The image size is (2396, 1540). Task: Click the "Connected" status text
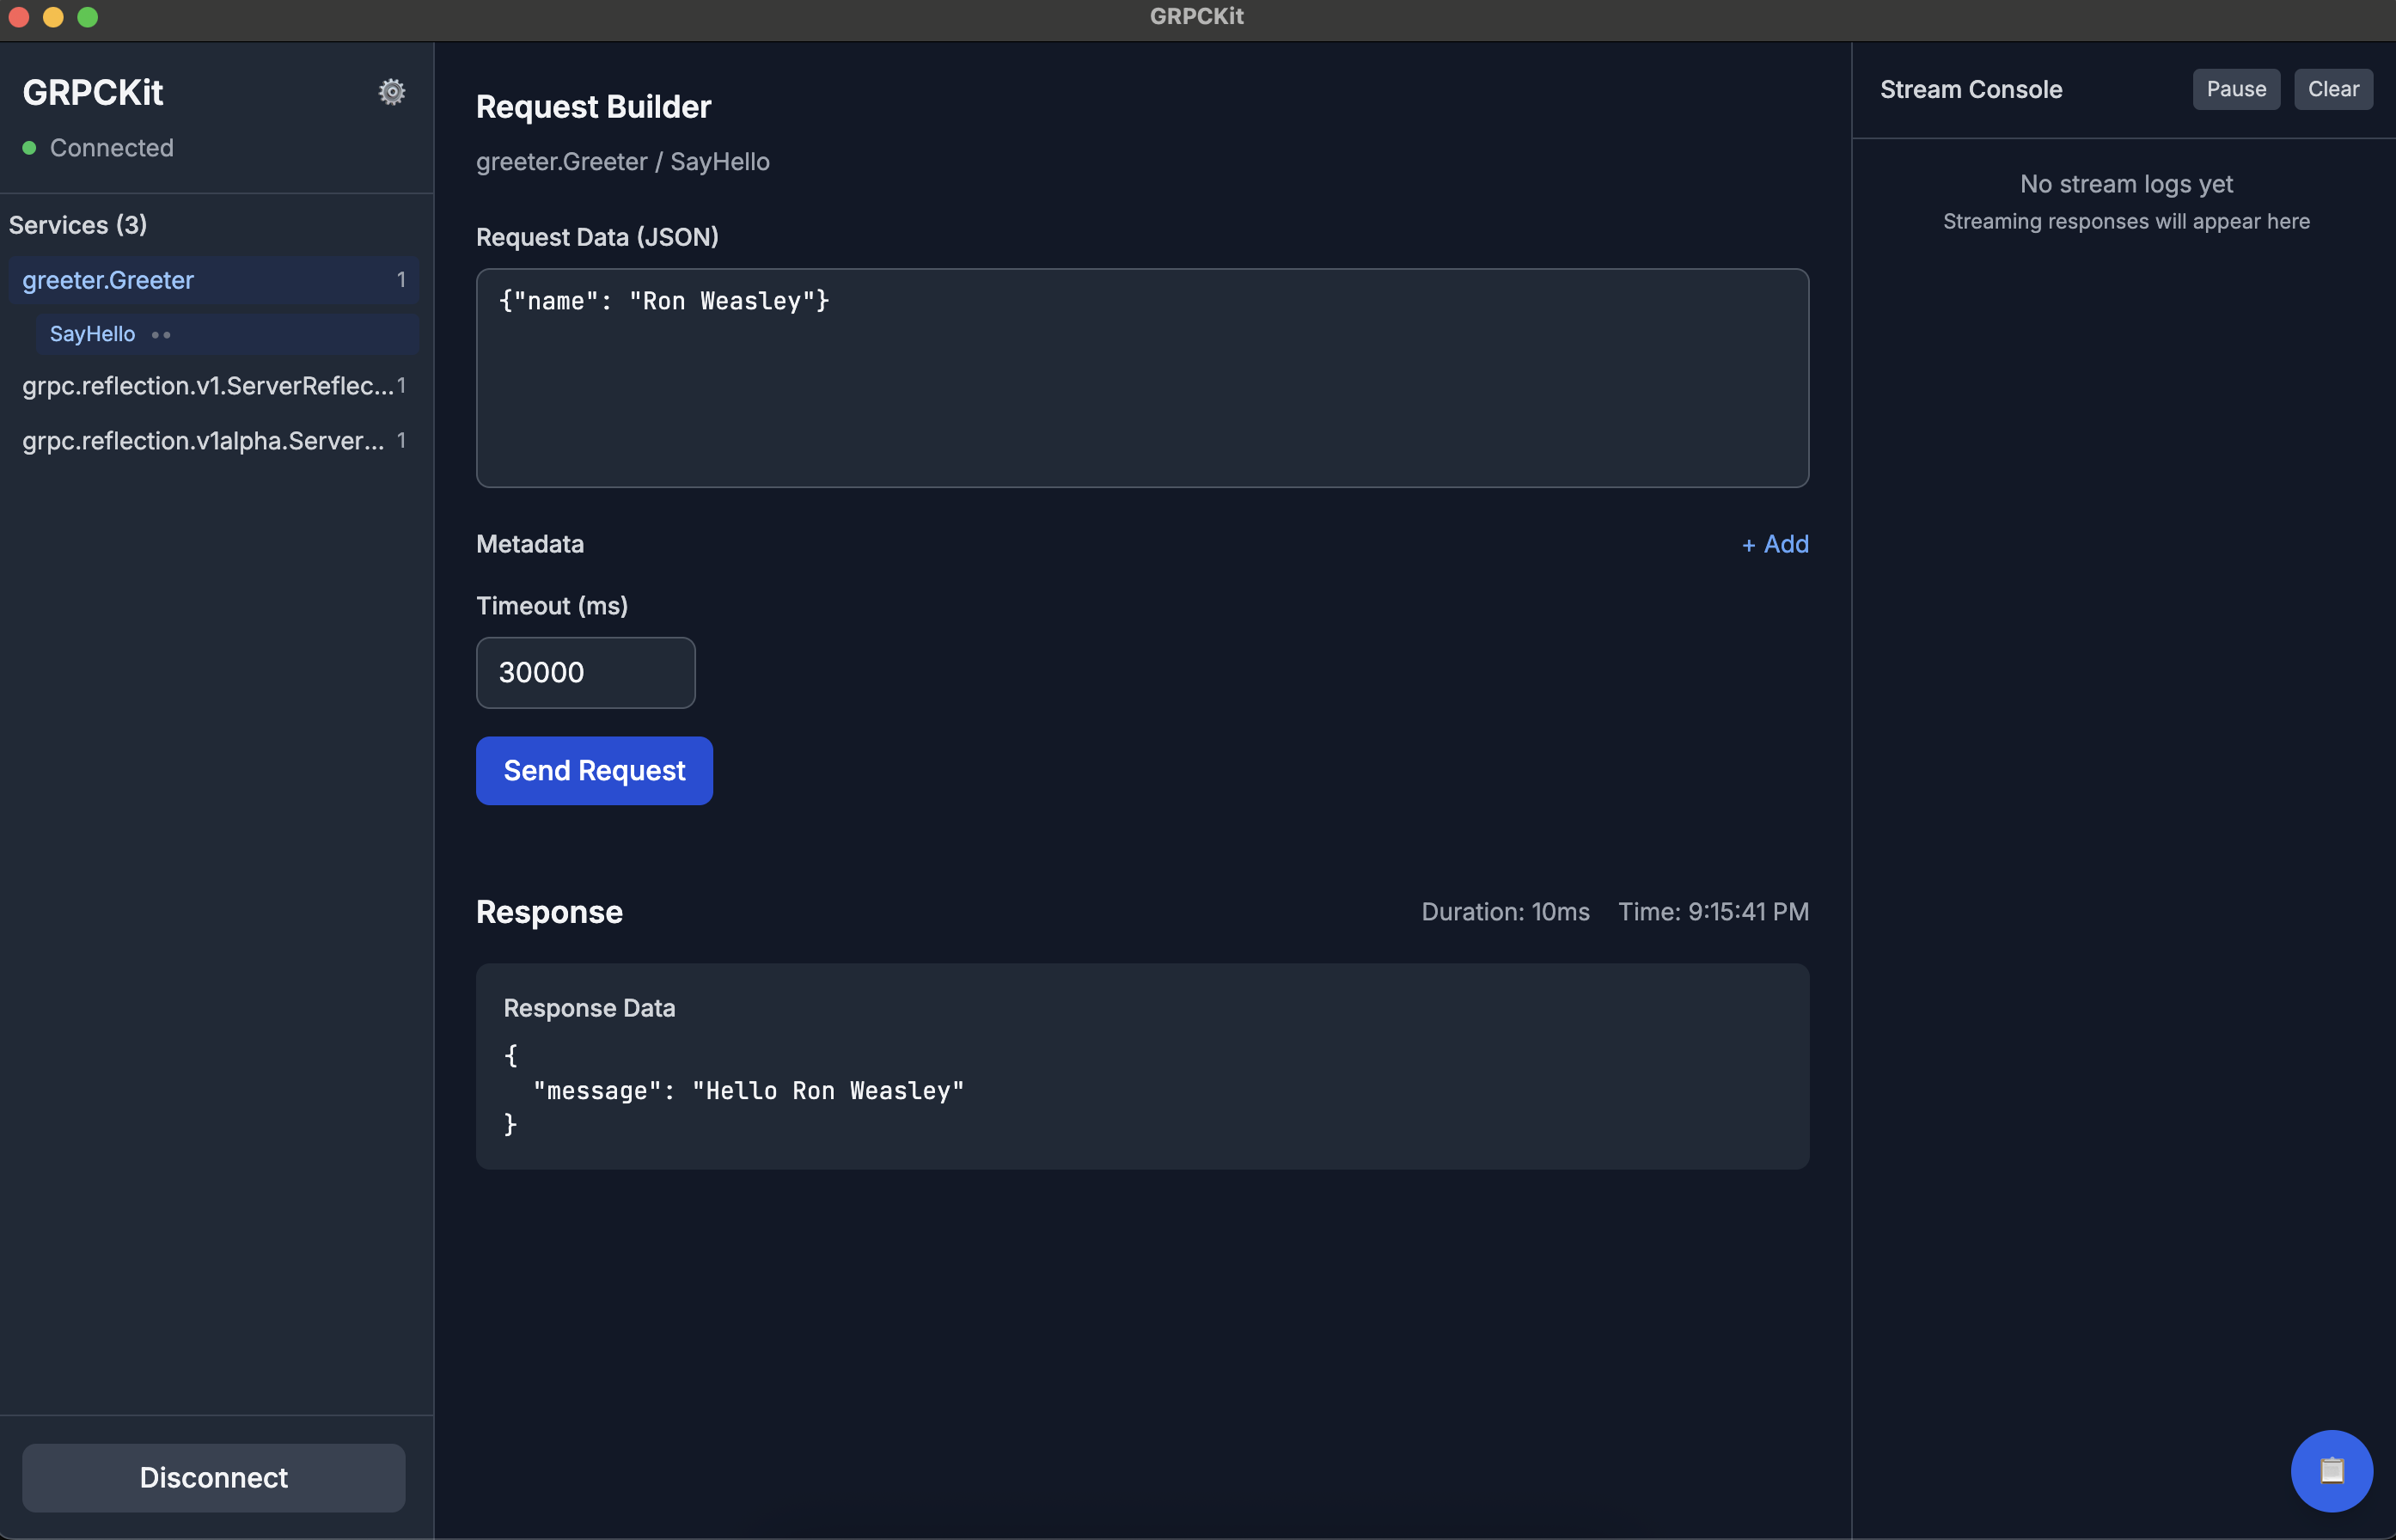pos(112,148)
